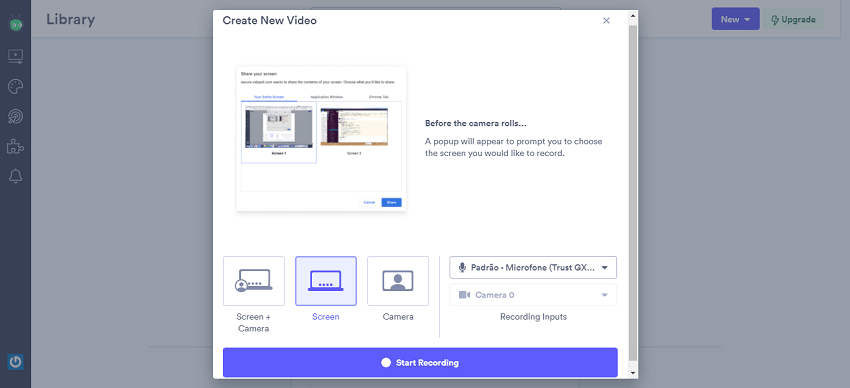Select the Screen recording mode
Image resolution: width=850 pixels, height=388 pixels.
[326, 281]
